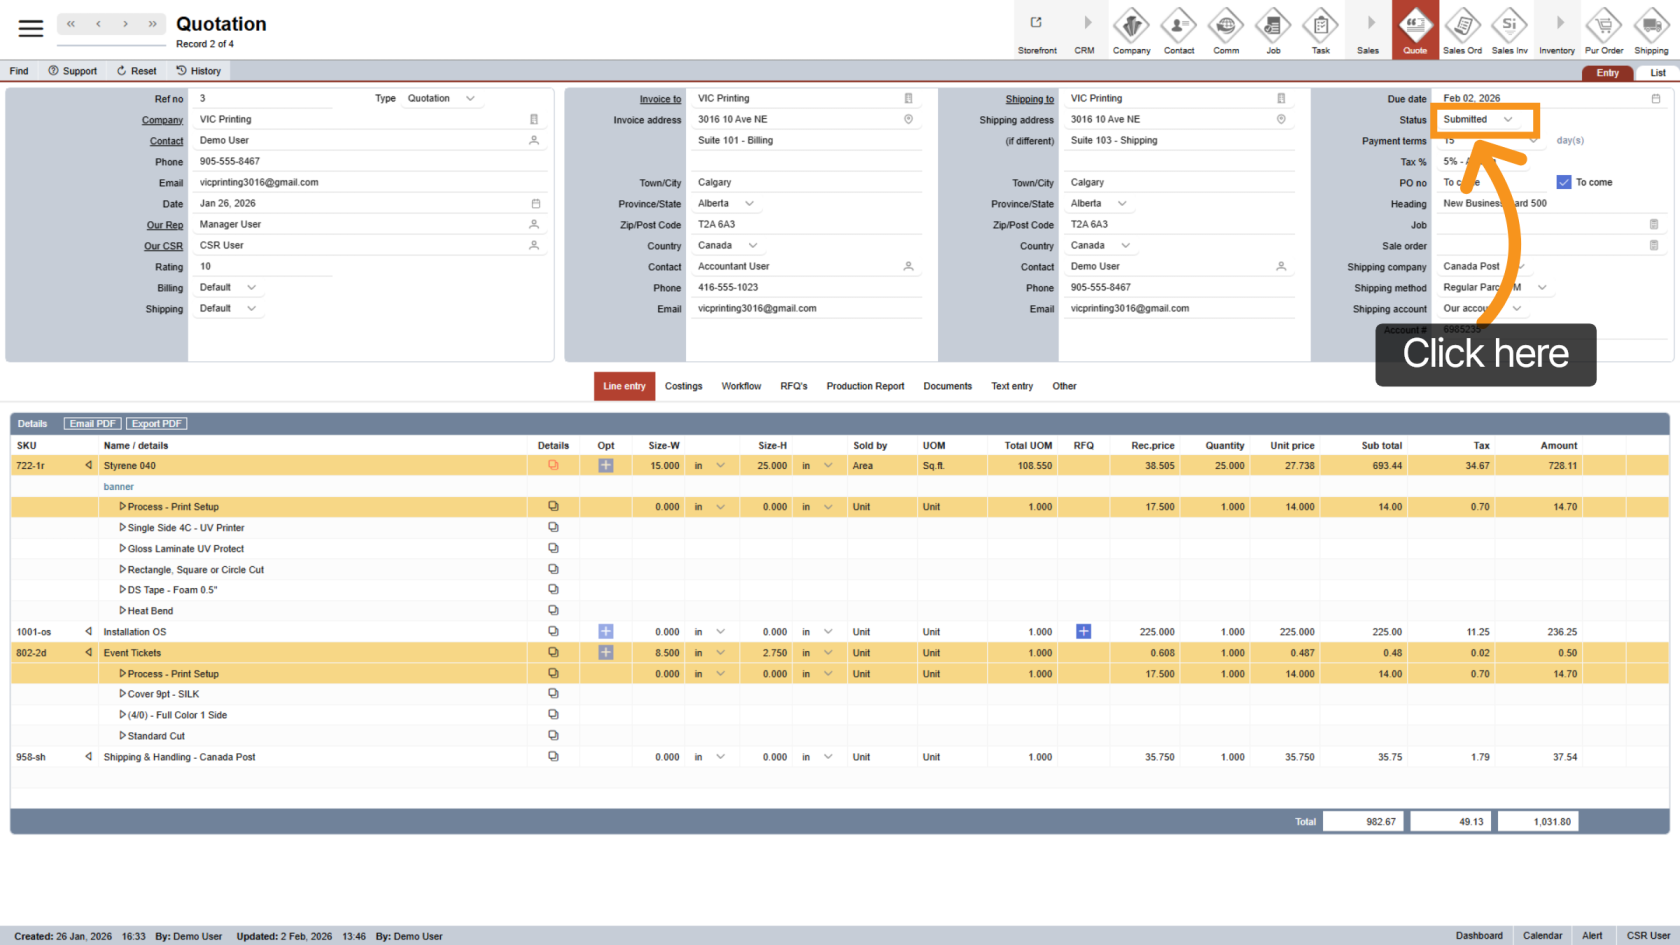
Task: Click the Email PDF button
Action: [x=92, y=424]
